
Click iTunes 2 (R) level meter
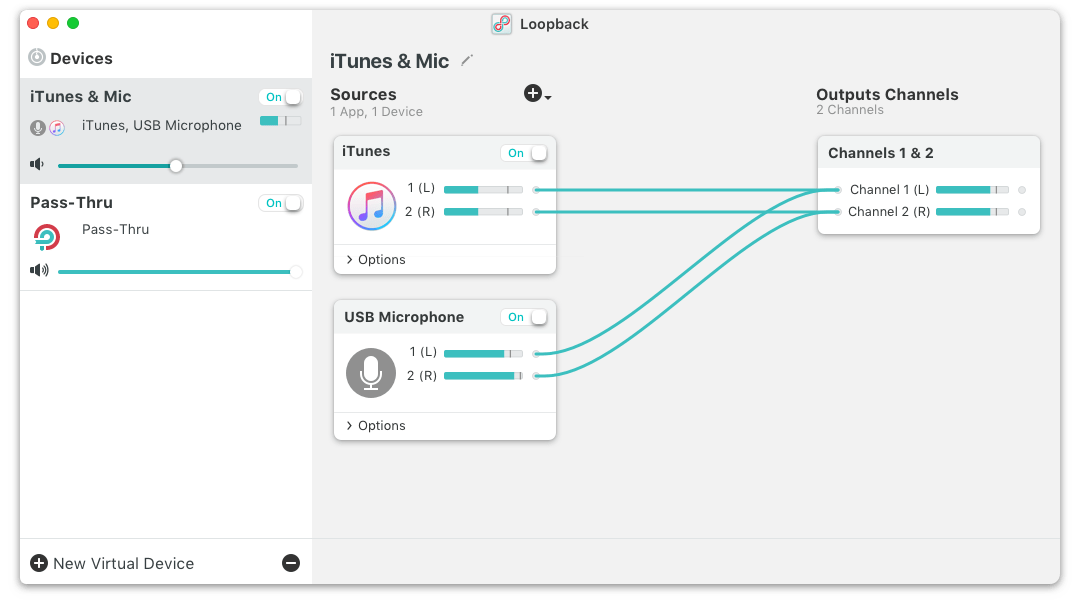tap(483, 211)
